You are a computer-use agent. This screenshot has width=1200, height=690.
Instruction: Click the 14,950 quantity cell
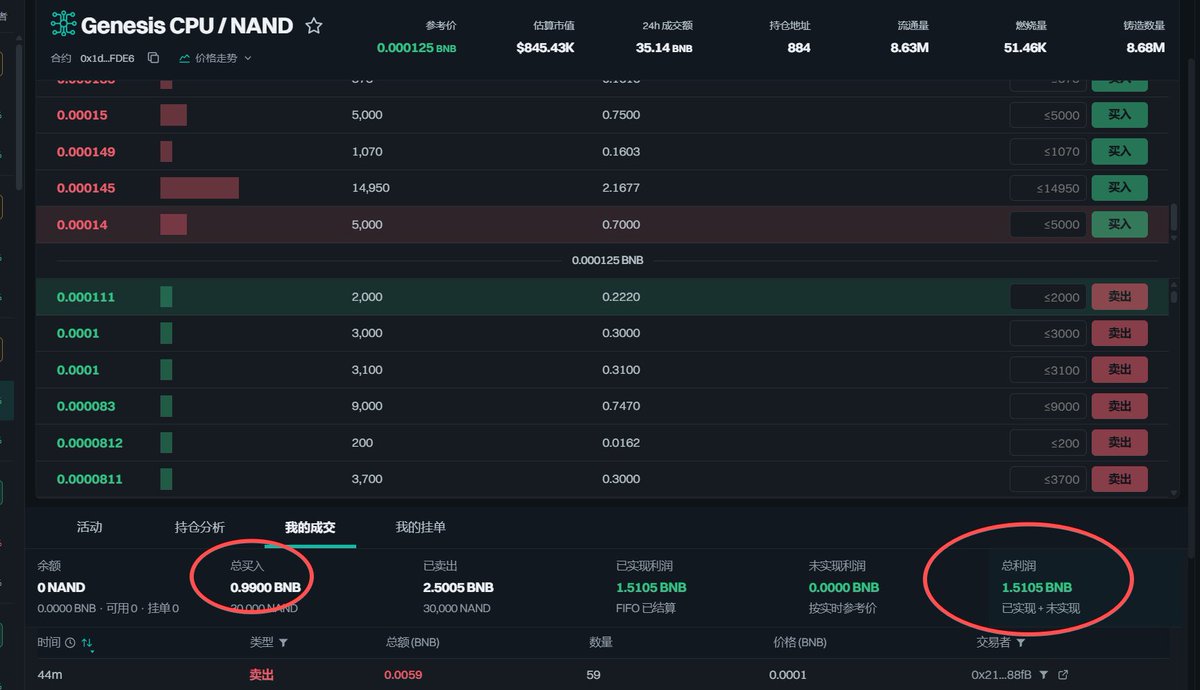click(x=371, y=188)
